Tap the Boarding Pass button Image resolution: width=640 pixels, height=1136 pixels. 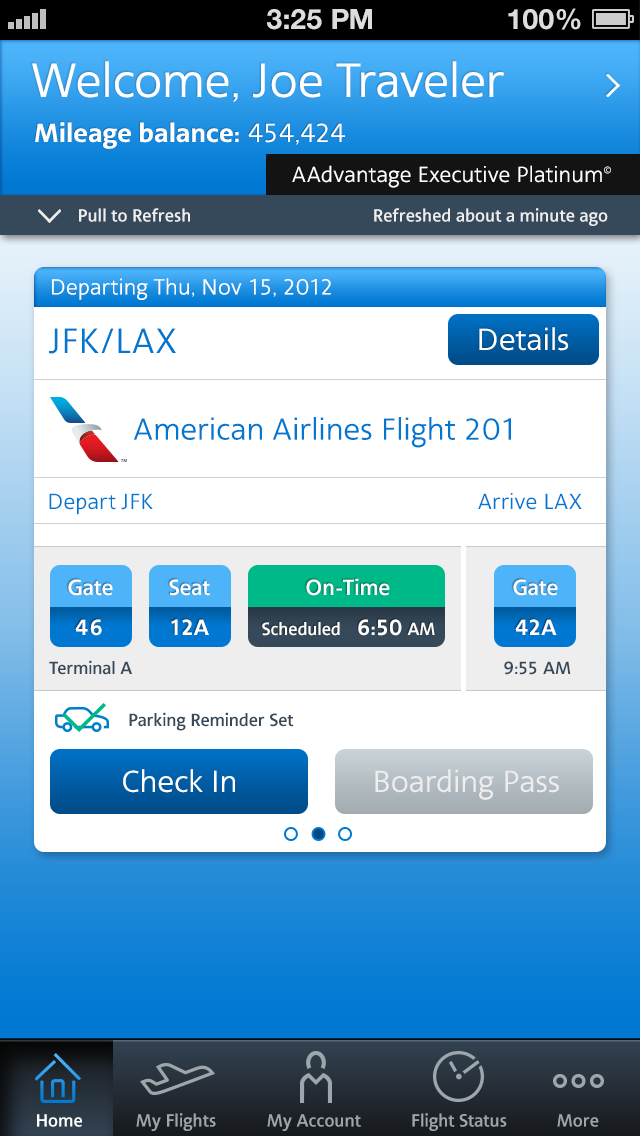(464, 781)
